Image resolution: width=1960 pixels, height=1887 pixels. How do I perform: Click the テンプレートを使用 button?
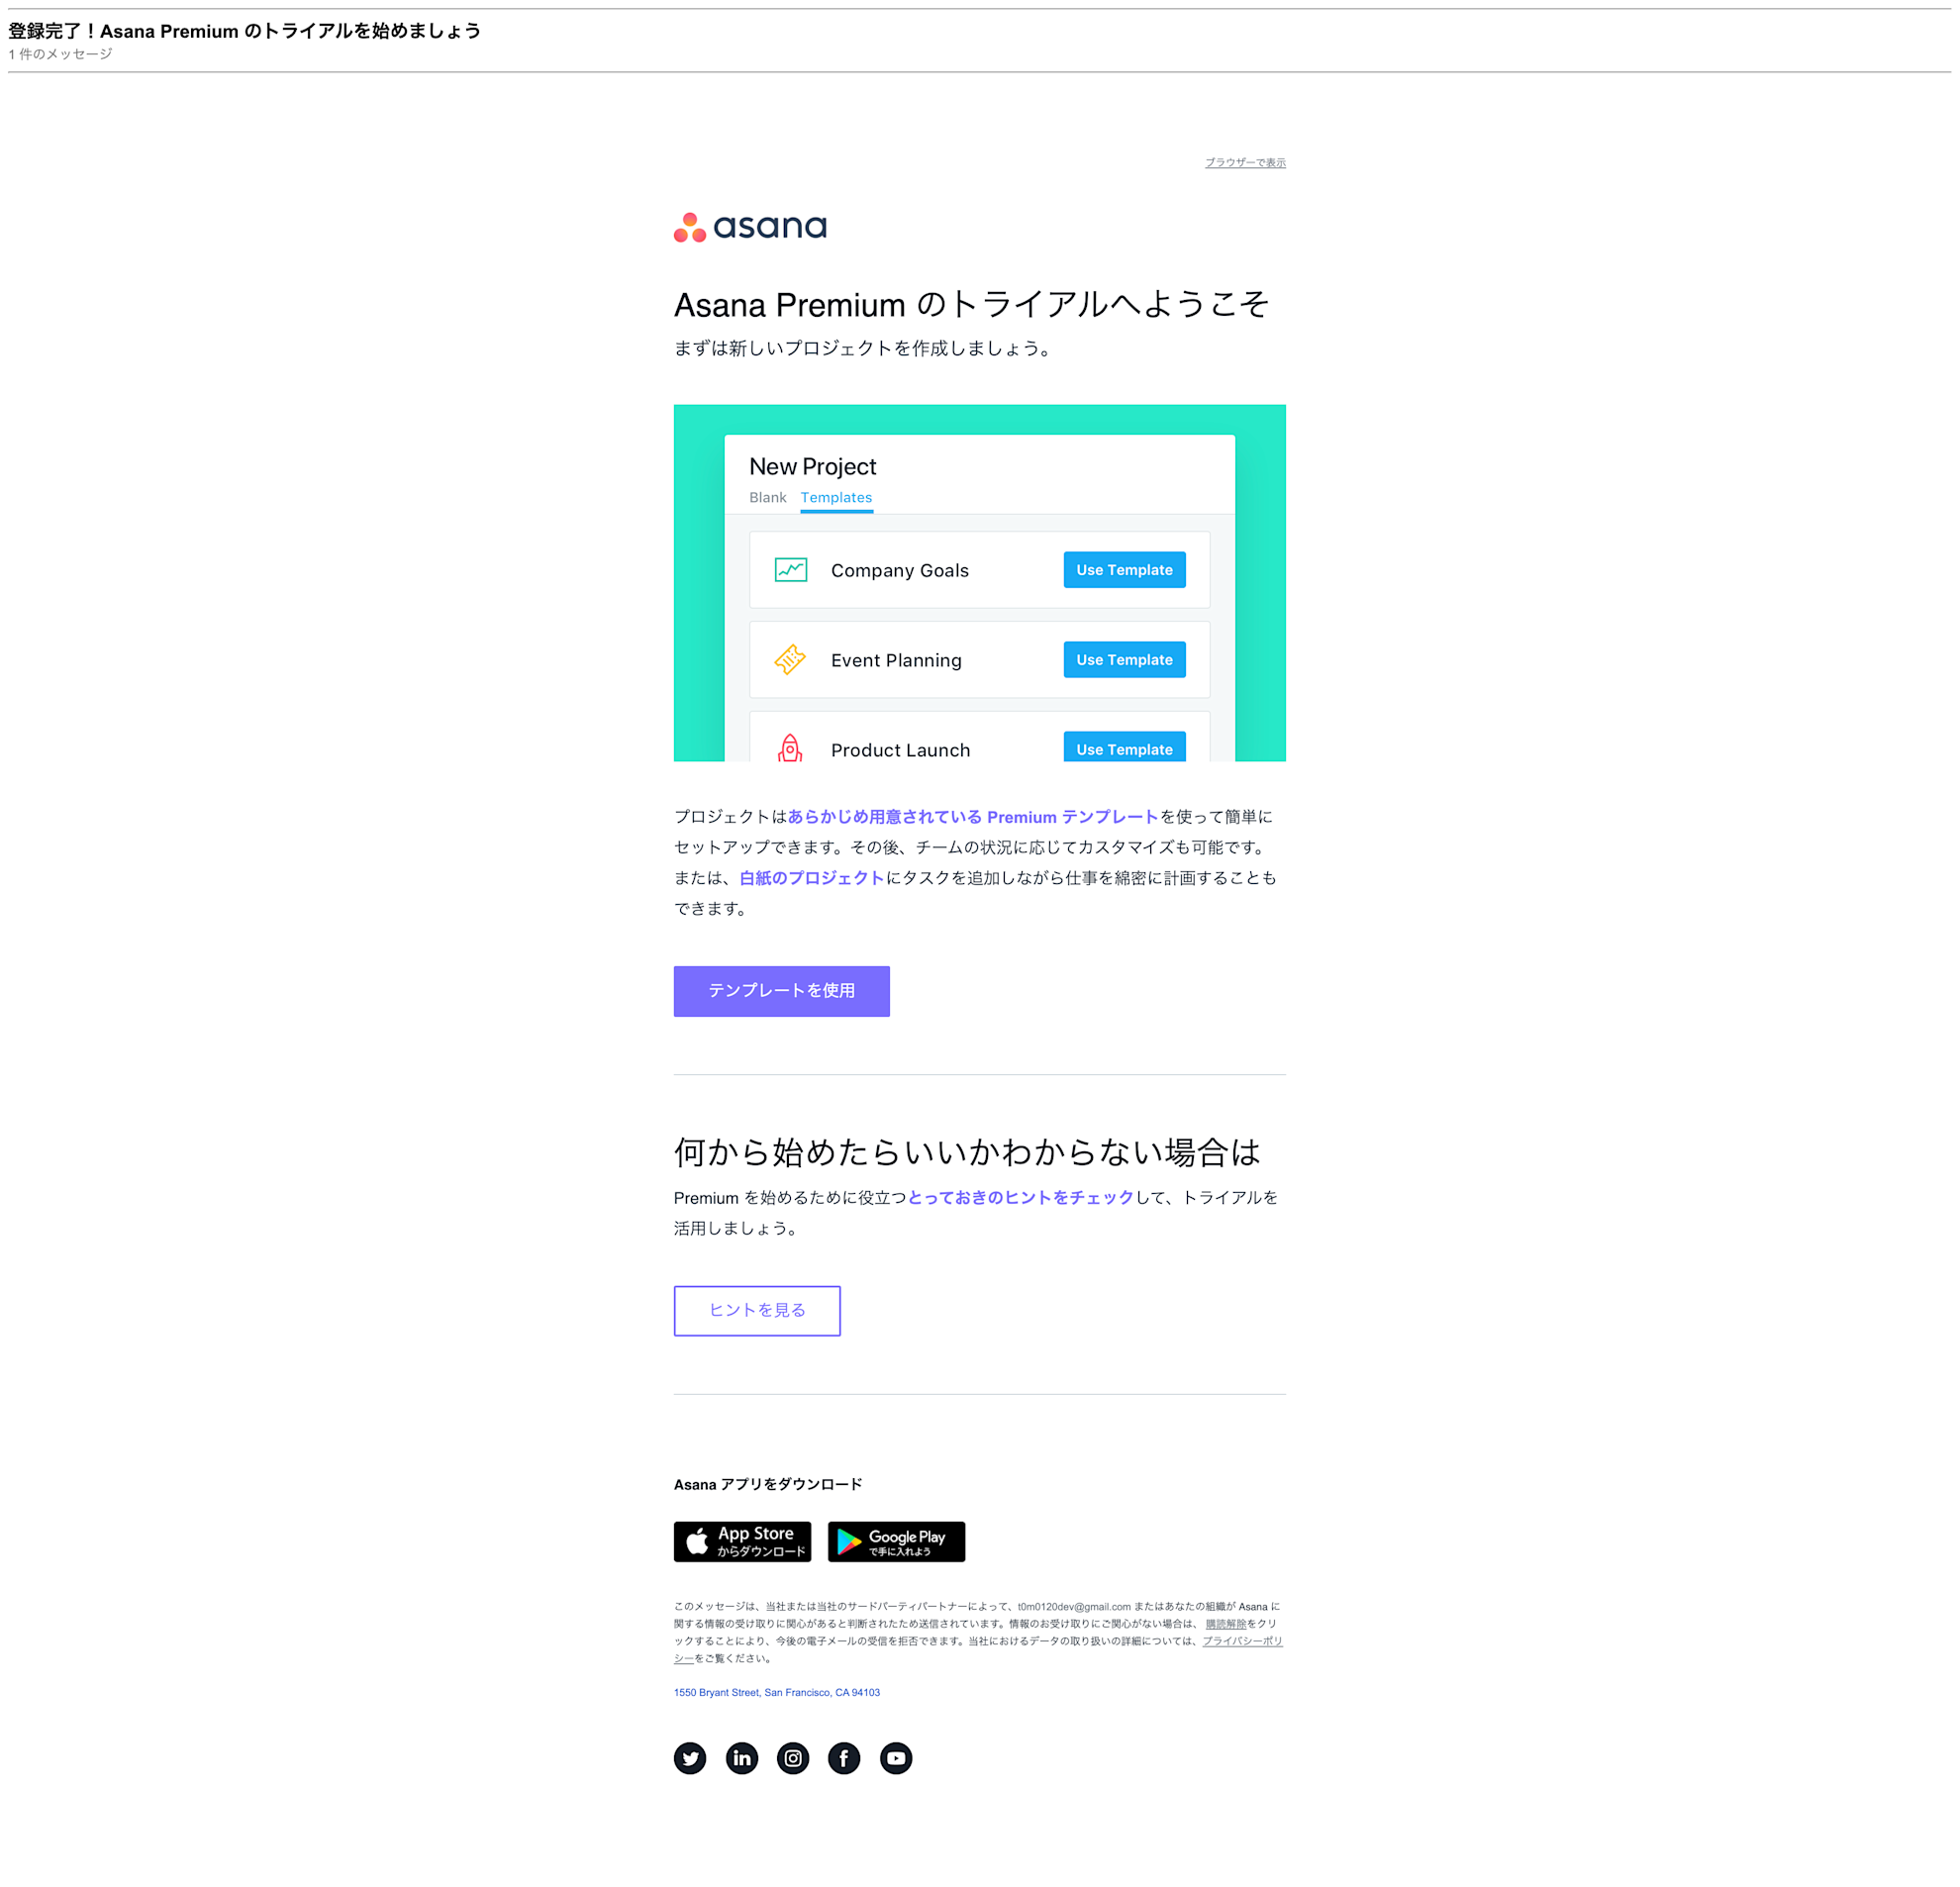coord(782,991)
